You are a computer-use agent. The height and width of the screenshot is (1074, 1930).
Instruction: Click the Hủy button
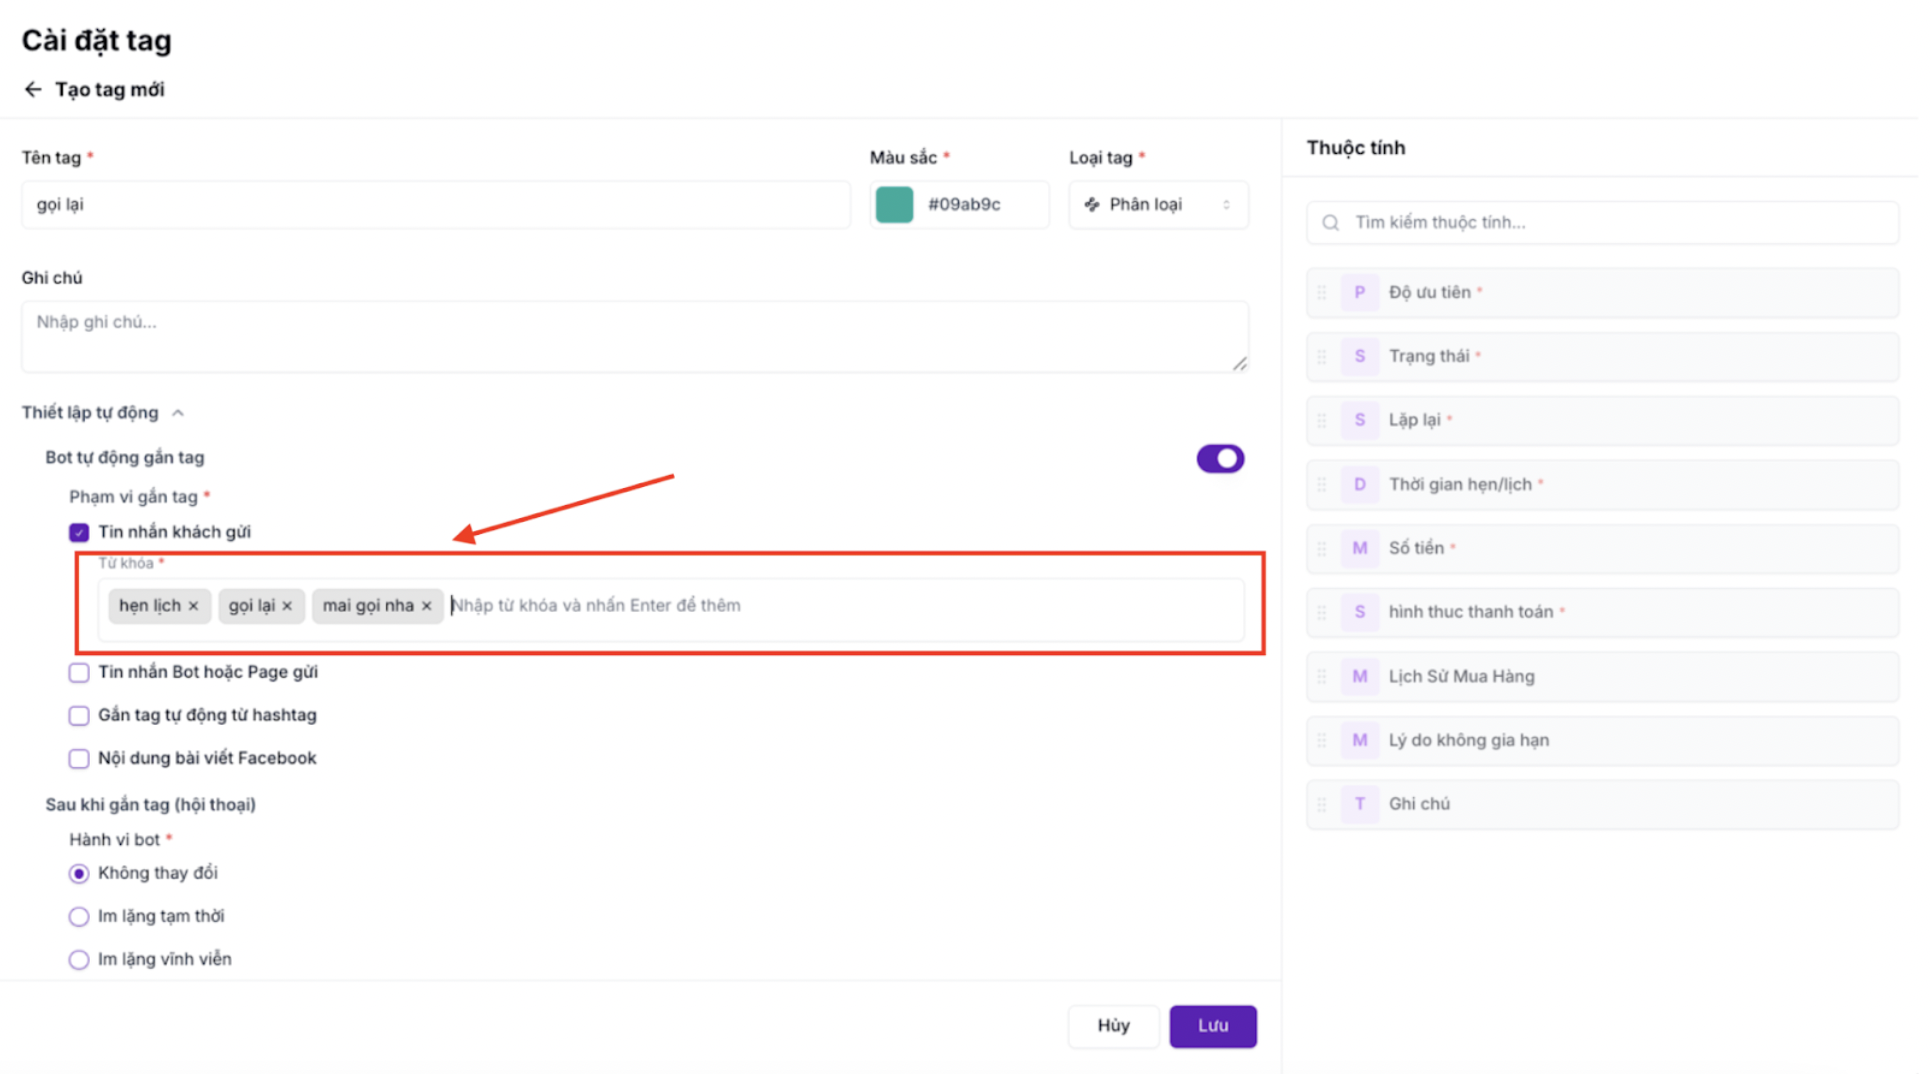[1114, 1026]
